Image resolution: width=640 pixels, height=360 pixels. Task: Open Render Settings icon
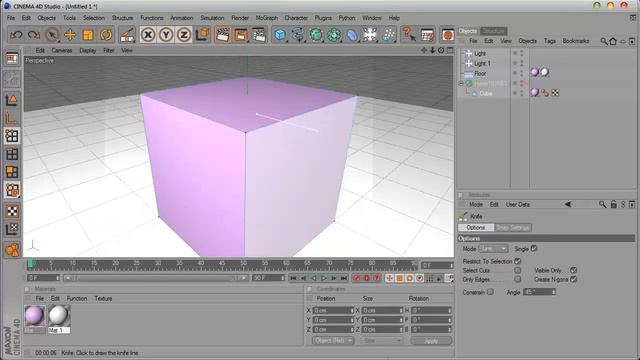click(259, 35)
